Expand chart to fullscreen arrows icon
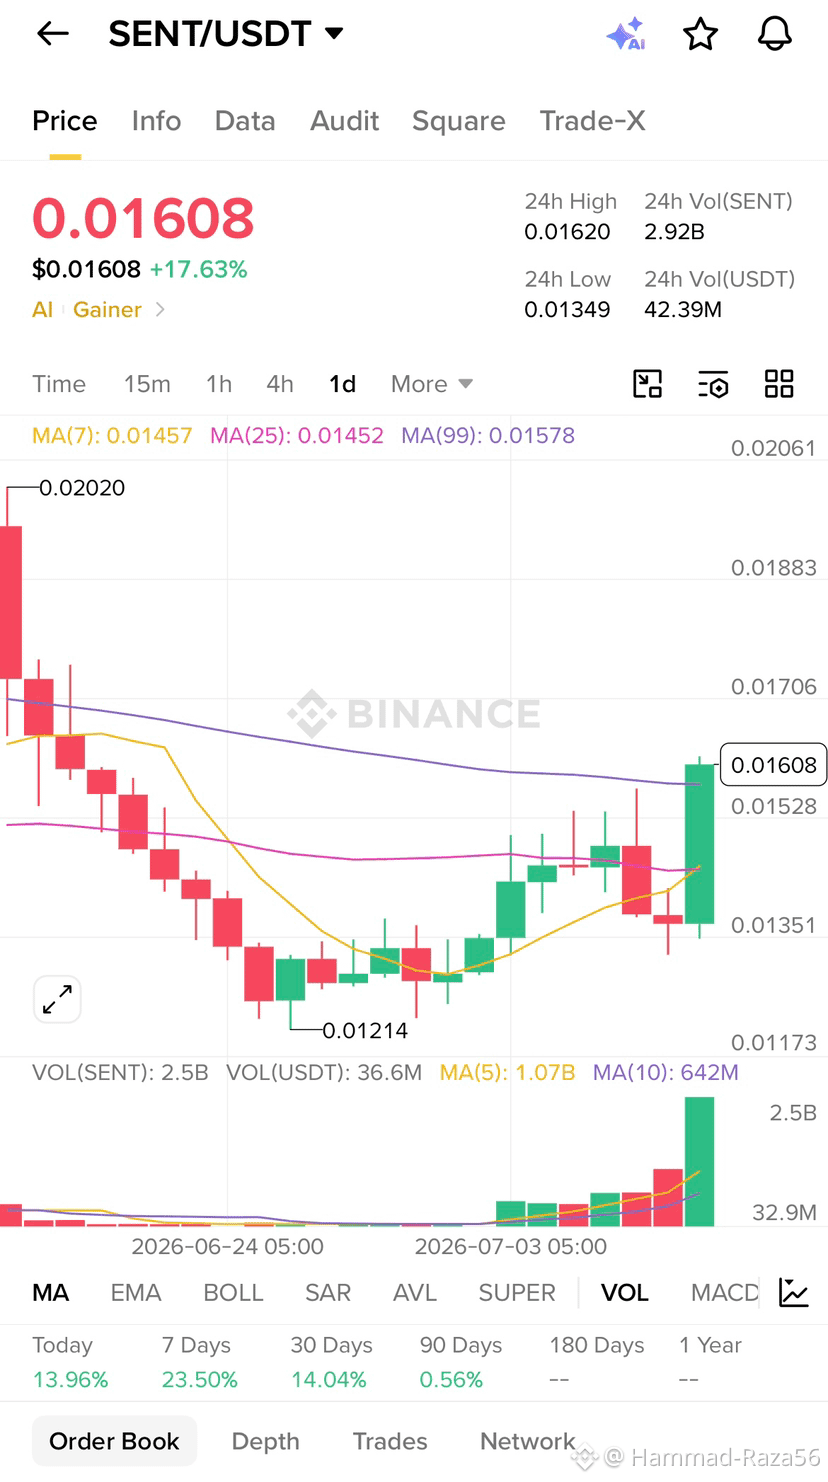 click(57, 999)
